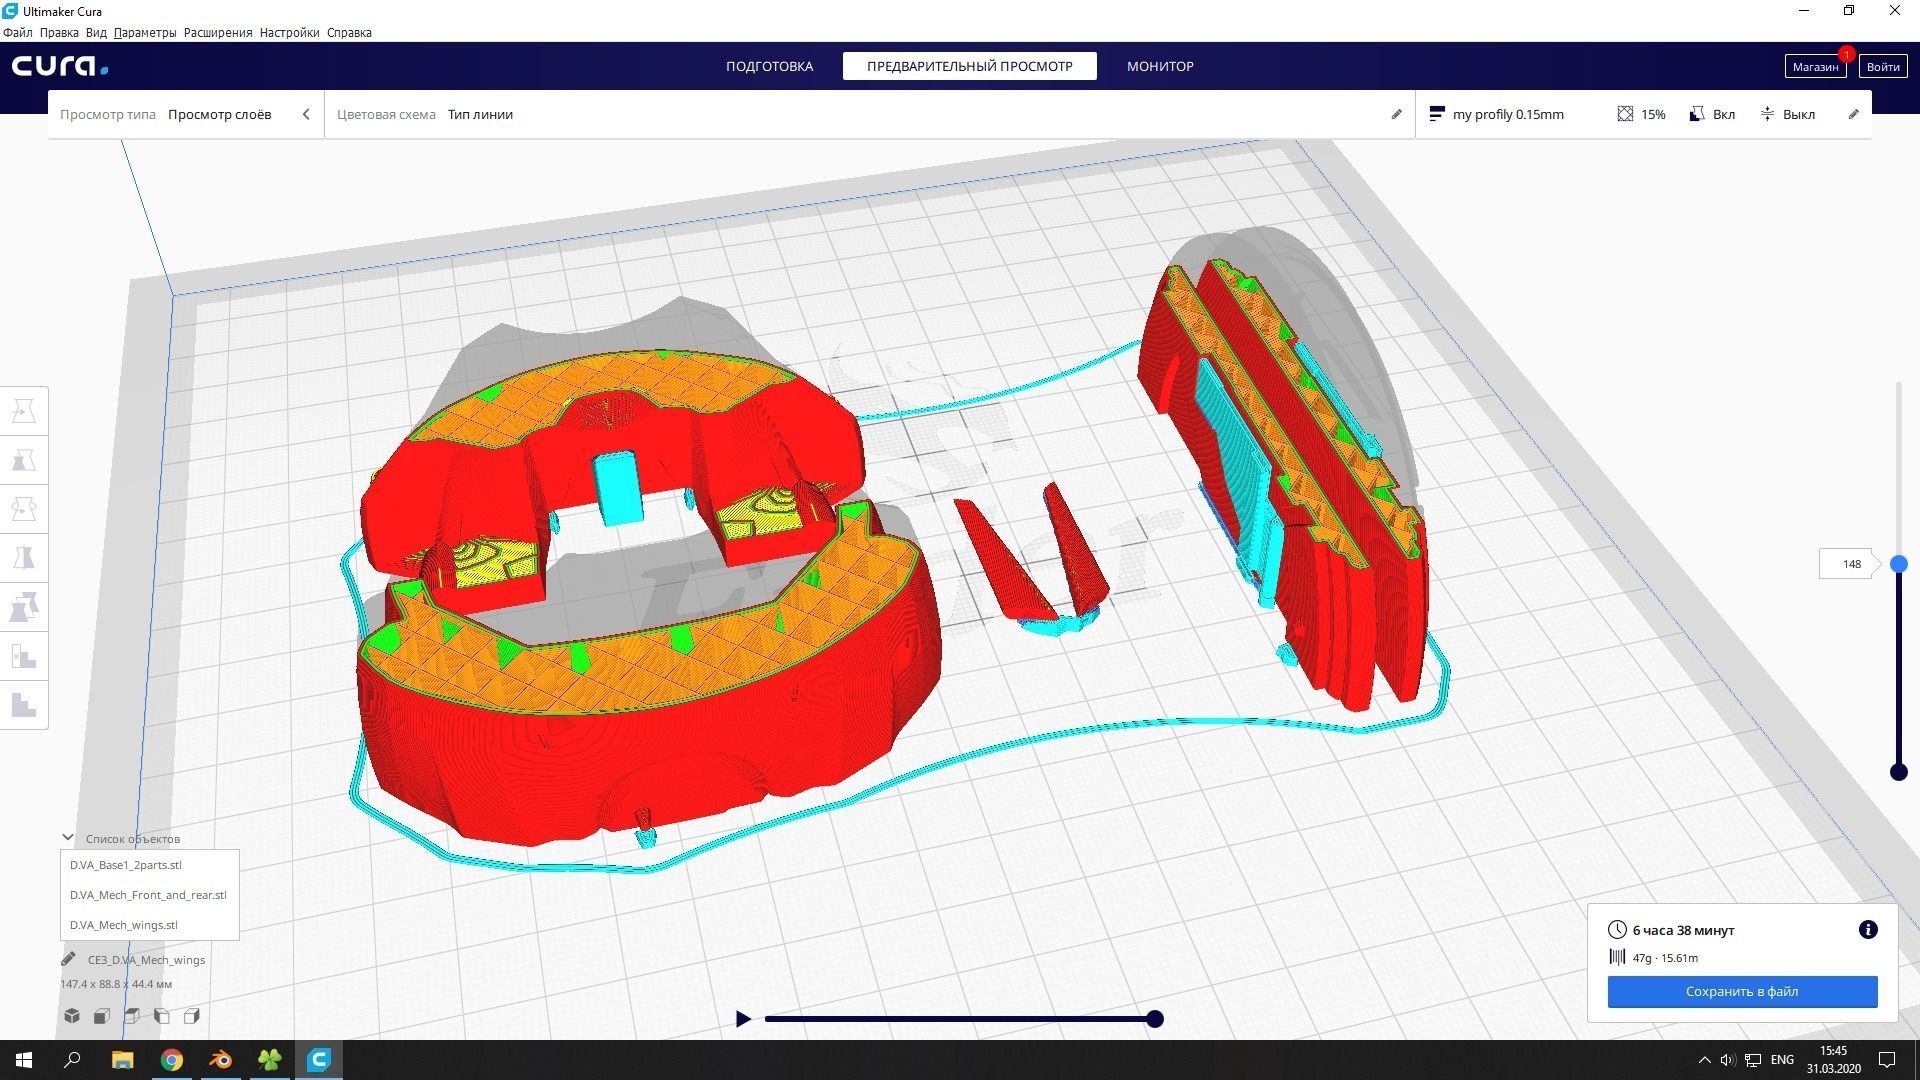Open the Магазин marketplace button
Screen dimensions: 1920x1080
[1814, 66]
